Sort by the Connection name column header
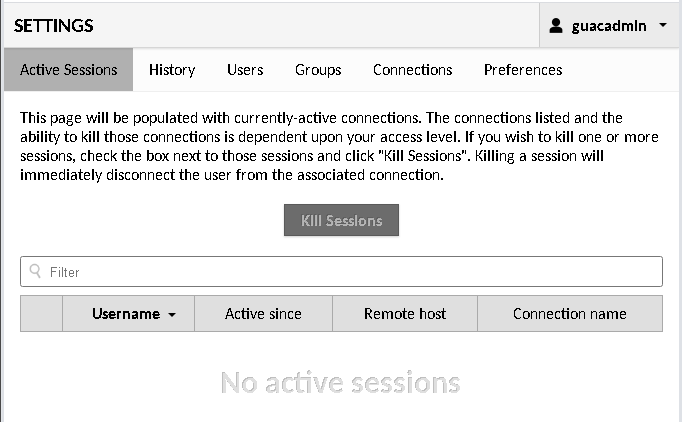This screenshot has height=422, width=682. point(570,314)
